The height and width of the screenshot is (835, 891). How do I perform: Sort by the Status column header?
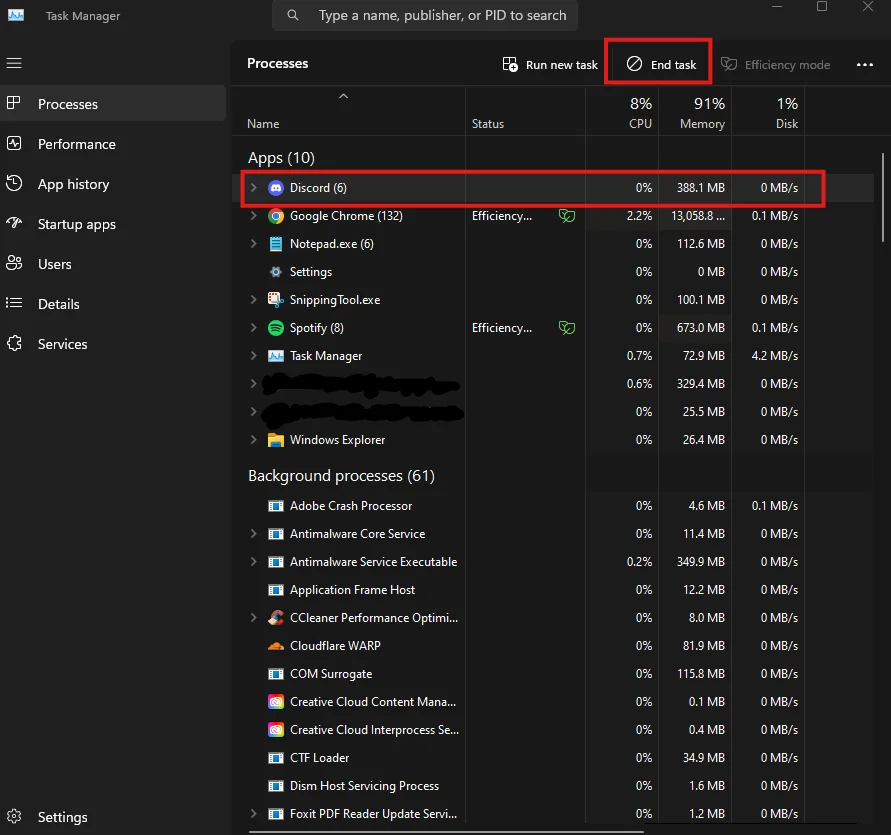[525, 111]
